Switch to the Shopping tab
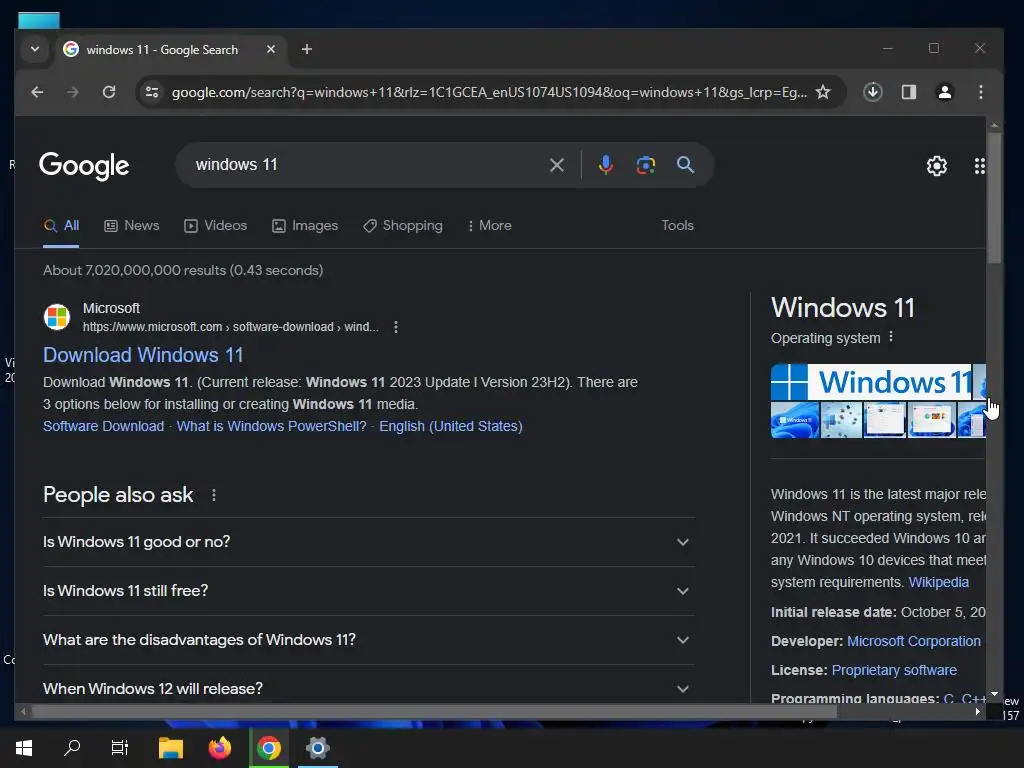Viewport: 1024px width, 768px height. (x=403, y=225)
